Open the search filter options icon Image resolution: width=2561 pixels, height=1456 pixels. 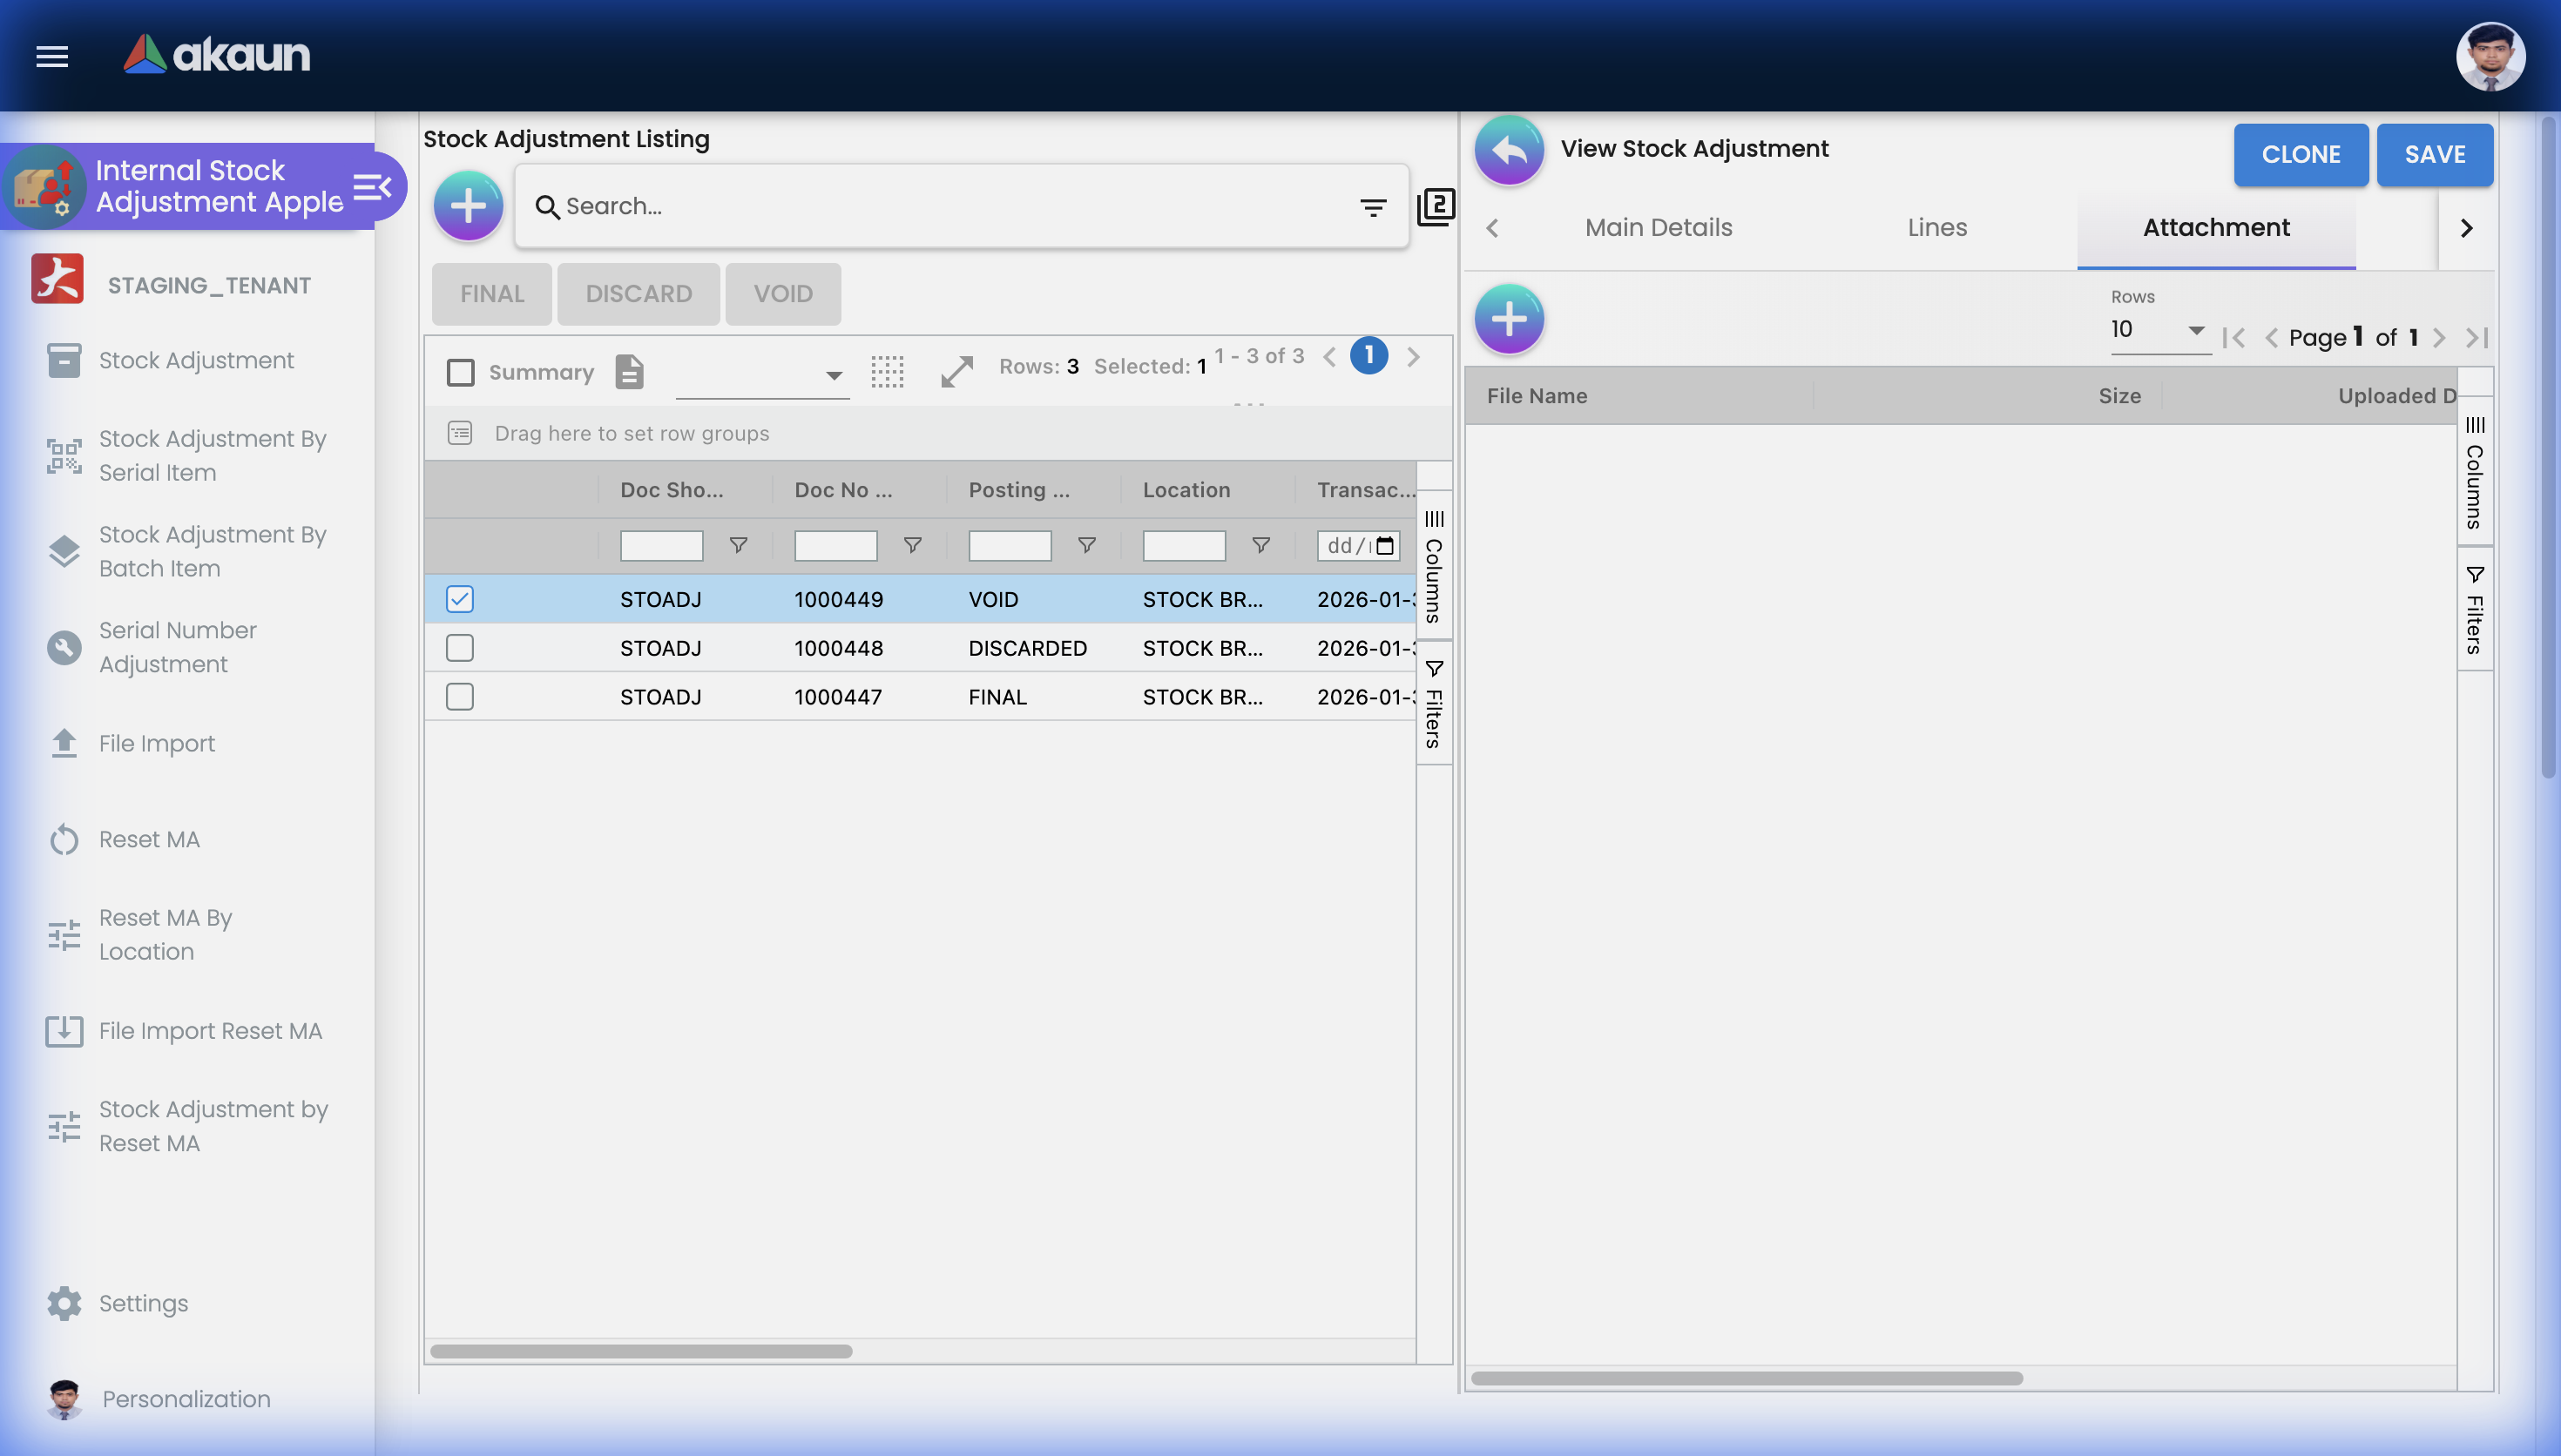pos(1373,207)
